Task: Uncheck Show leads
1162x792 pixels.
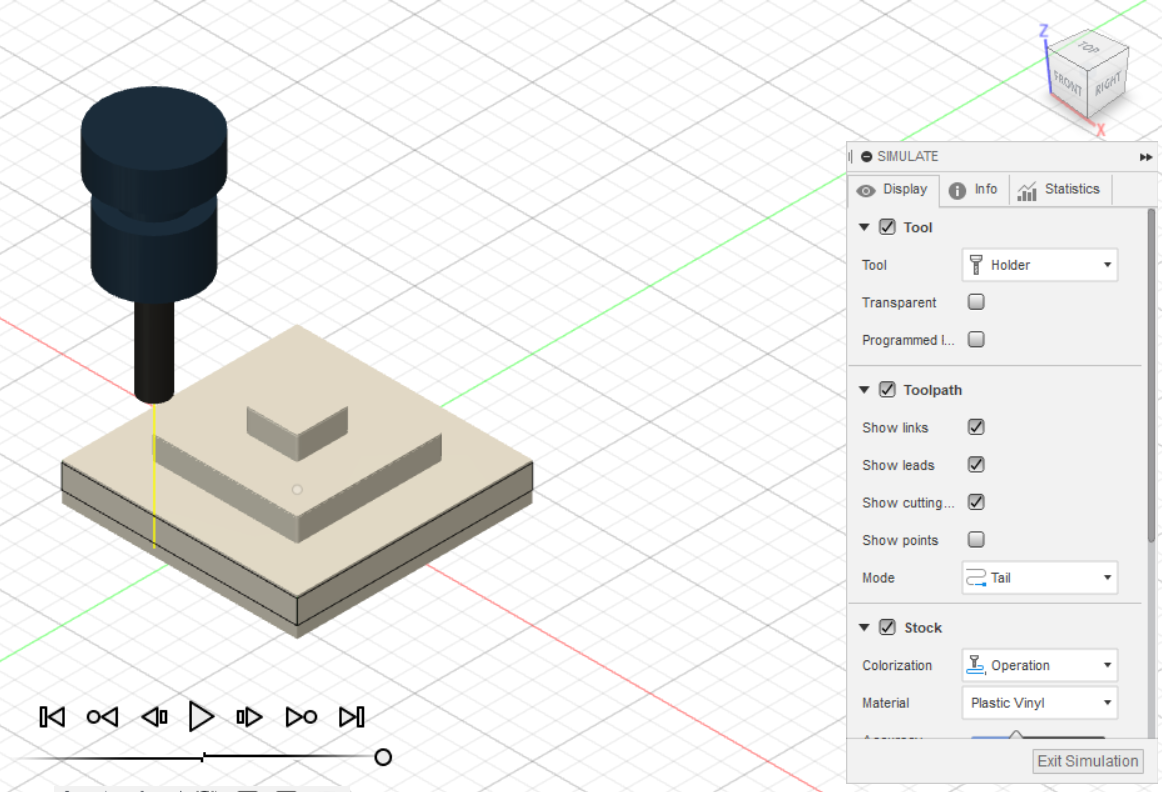Action: pyautogui.click(x=976, y=465)
